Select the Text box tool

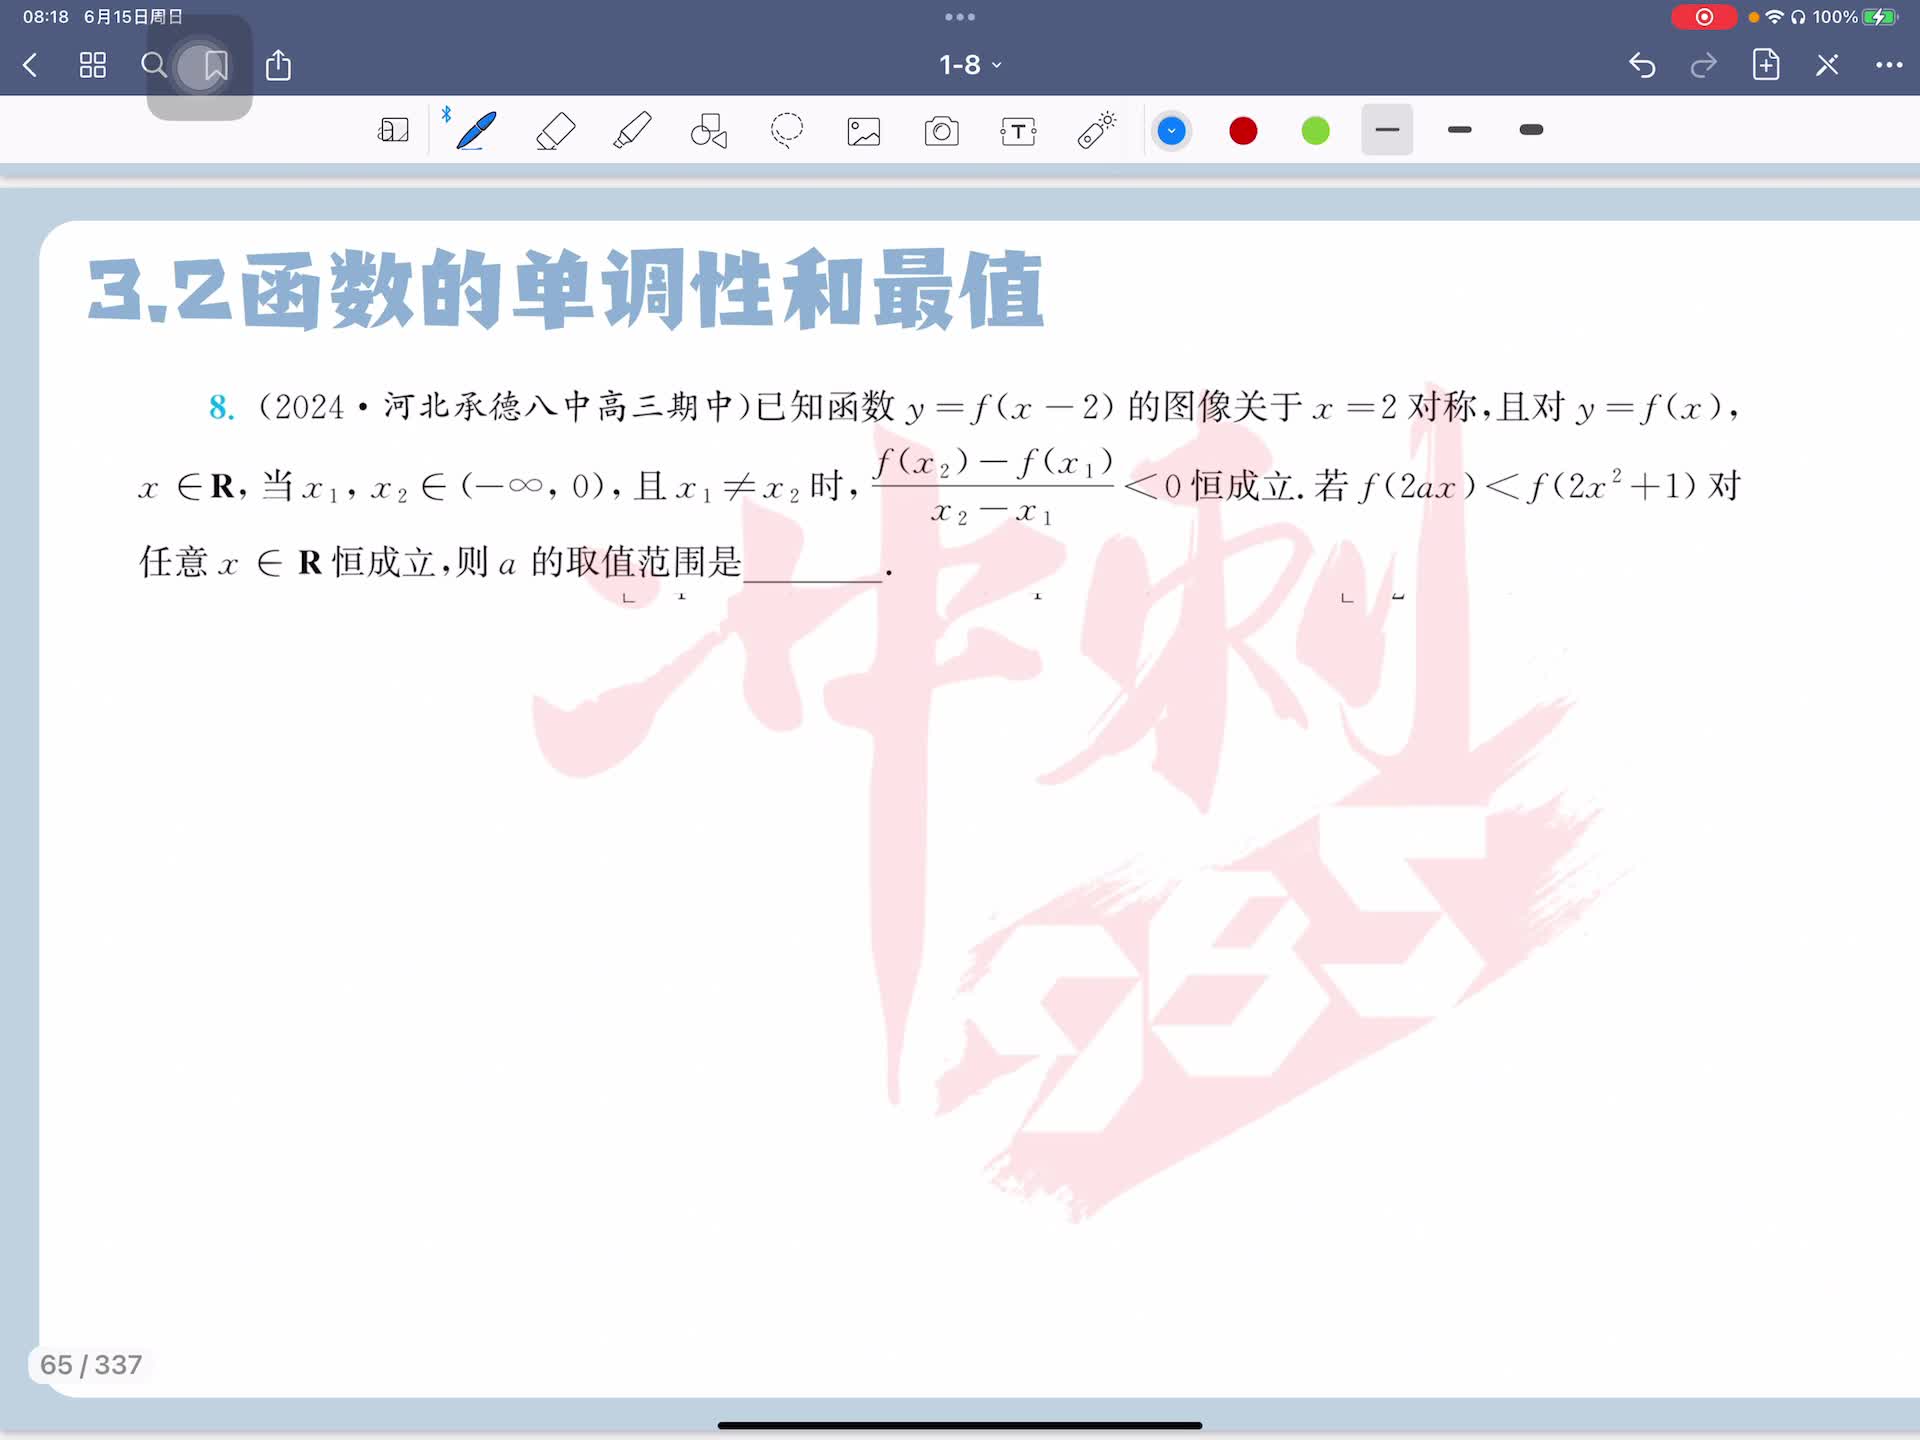pos(1018,131)
